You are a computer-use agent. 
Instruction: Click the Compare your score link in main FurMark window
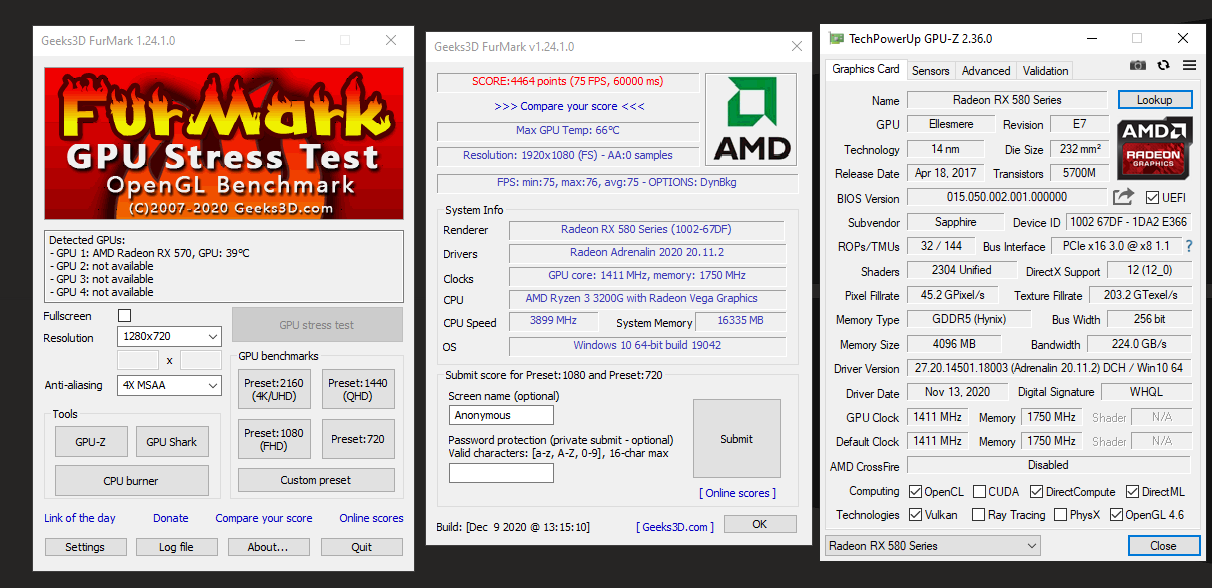click(x=264, y=518)
